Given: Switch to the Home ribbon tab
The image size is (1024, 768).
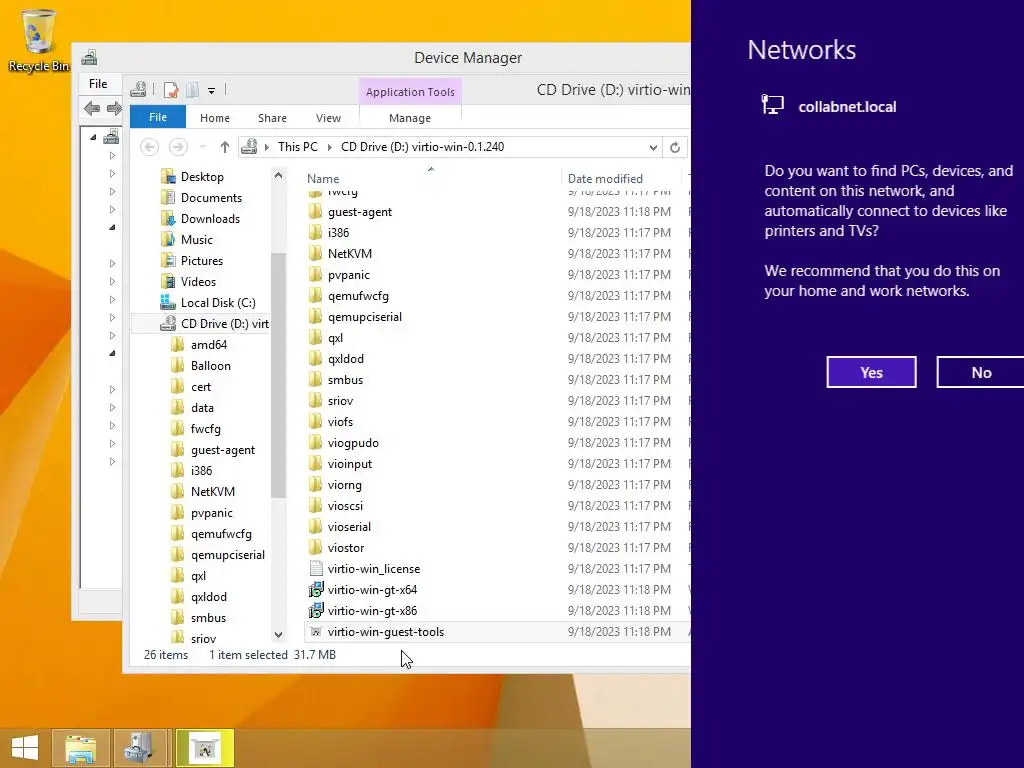Looking at the screenshot, I should point(215,118).
